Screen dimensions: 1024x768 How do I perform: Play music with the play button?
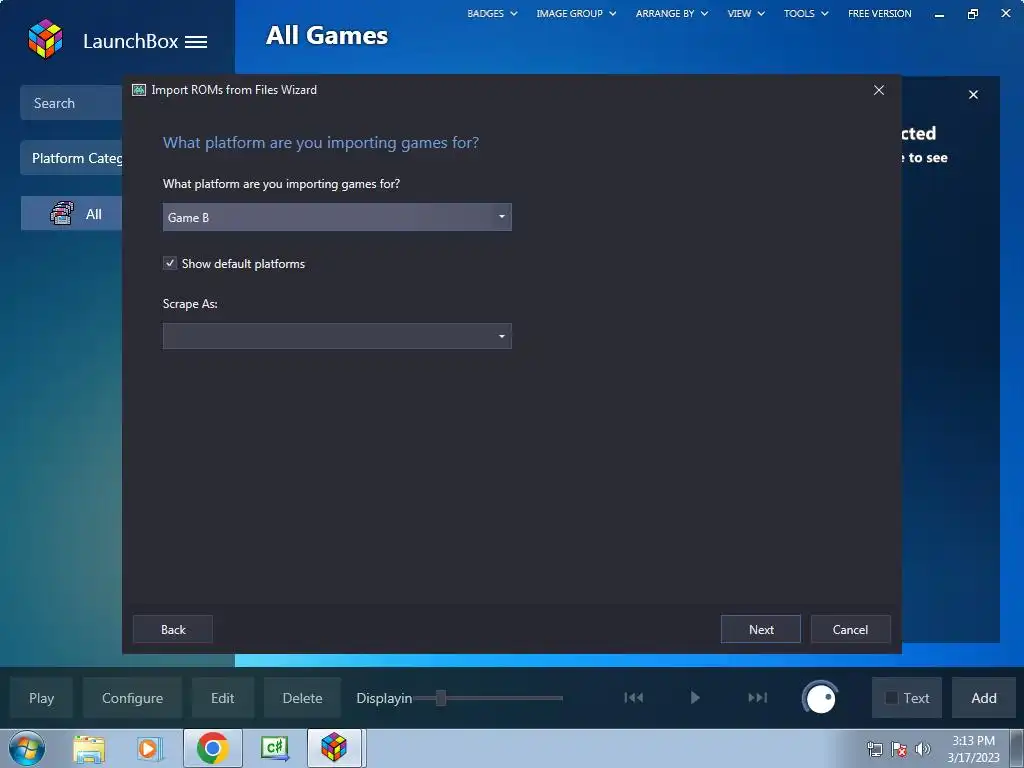coord(695,697)
